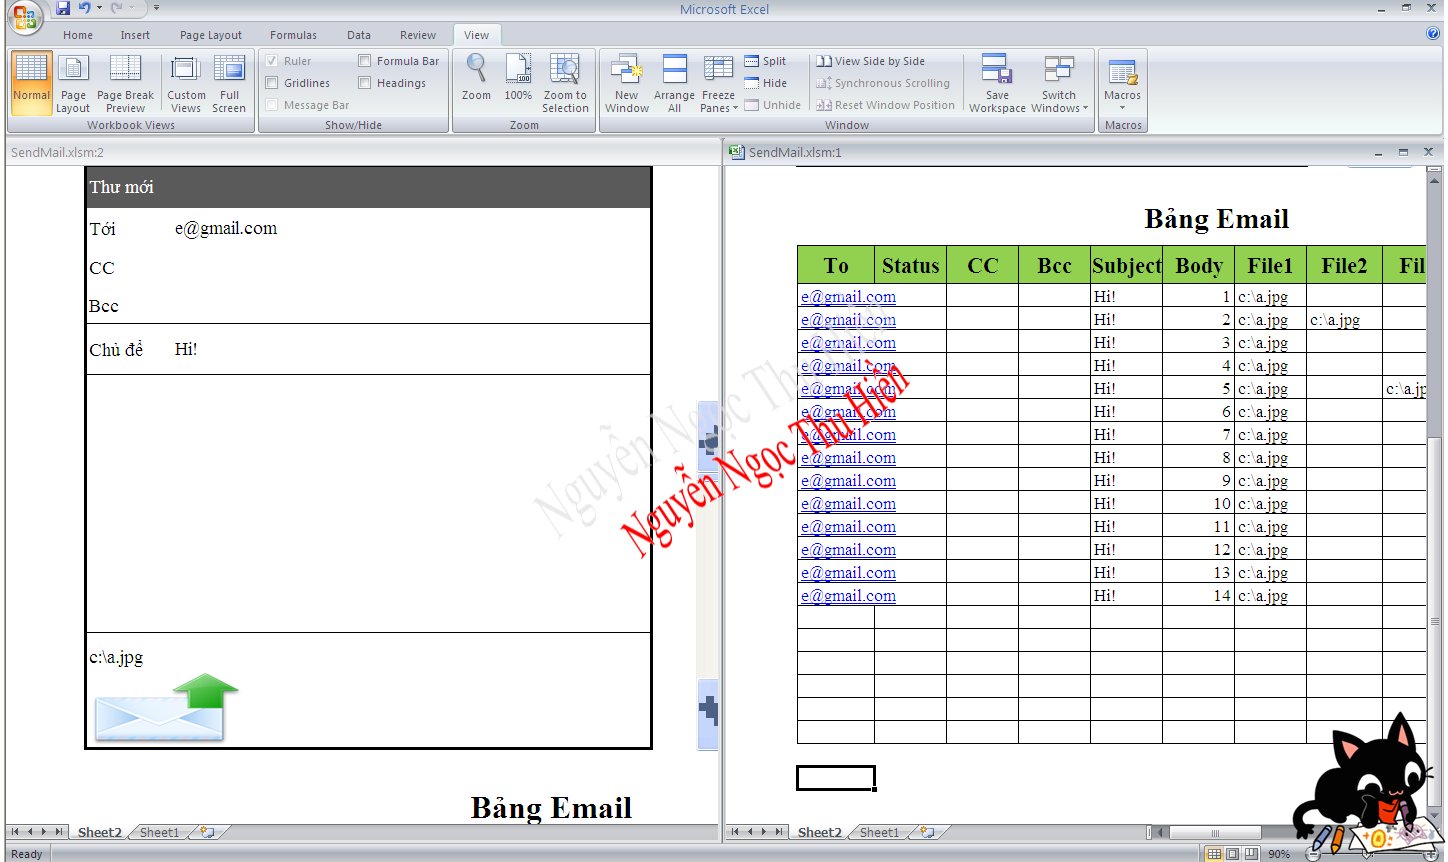Open Excel Help icon
The image size is (1448, 862).
pyautogui.click(x=1433, y=33)
